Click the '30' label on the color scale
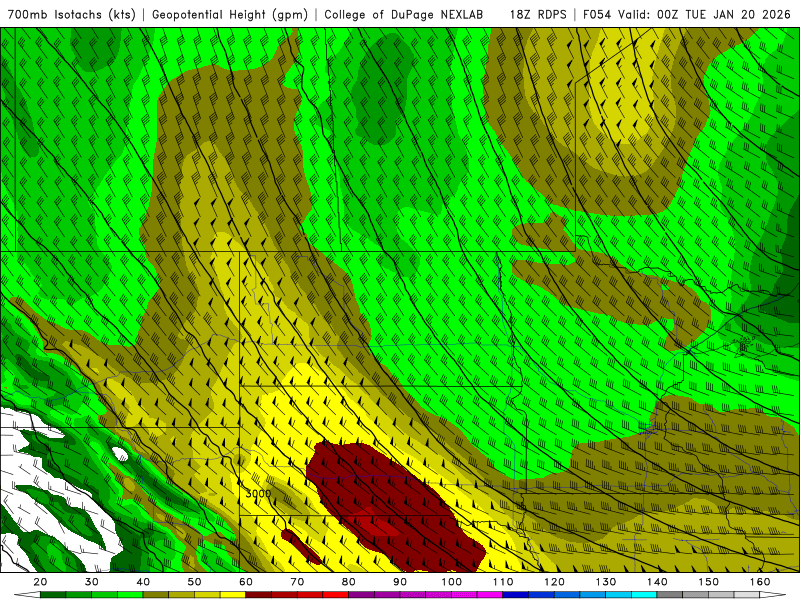This screenshot has height=600, width=800. click(x=91, y=582)
